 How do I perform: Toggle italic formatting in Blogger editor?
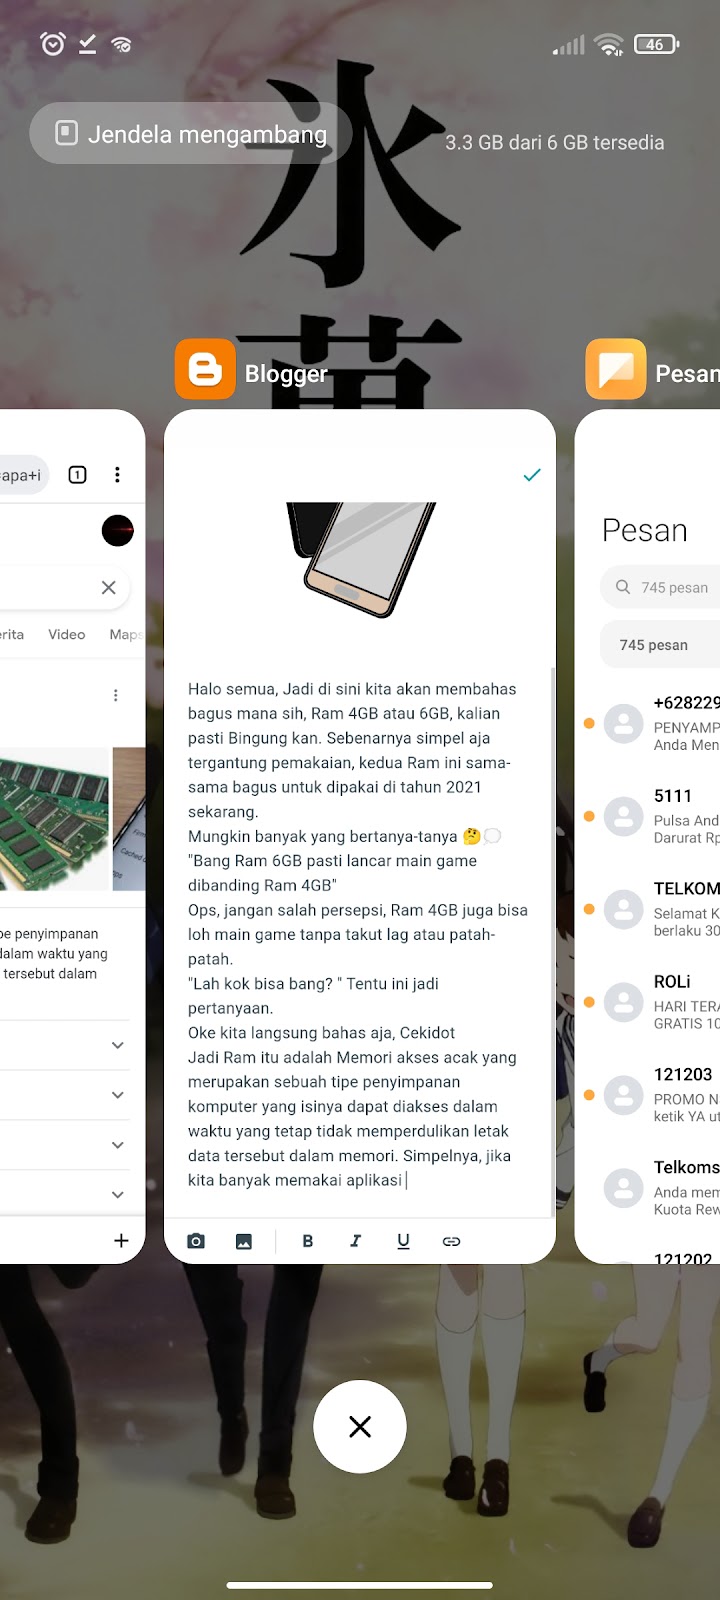pos(355,1241)
